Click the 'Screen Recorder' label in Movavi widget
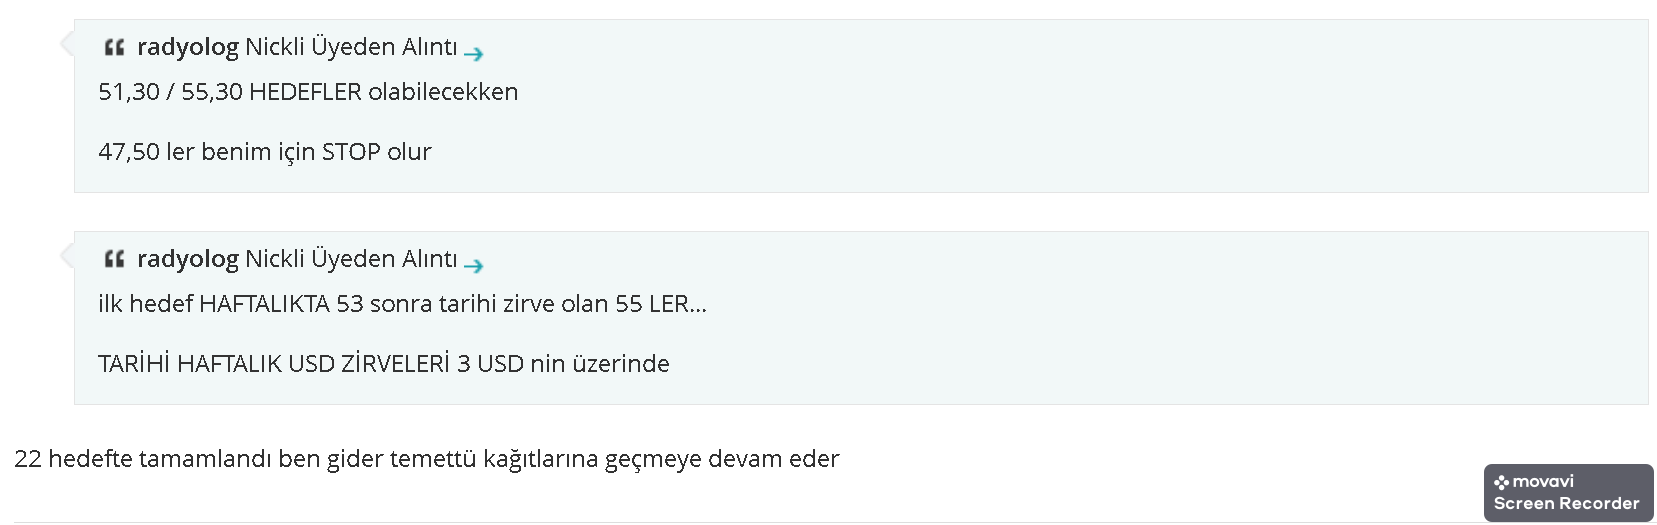Viewport: 1657px width, 525px height. coord(1566,504)
